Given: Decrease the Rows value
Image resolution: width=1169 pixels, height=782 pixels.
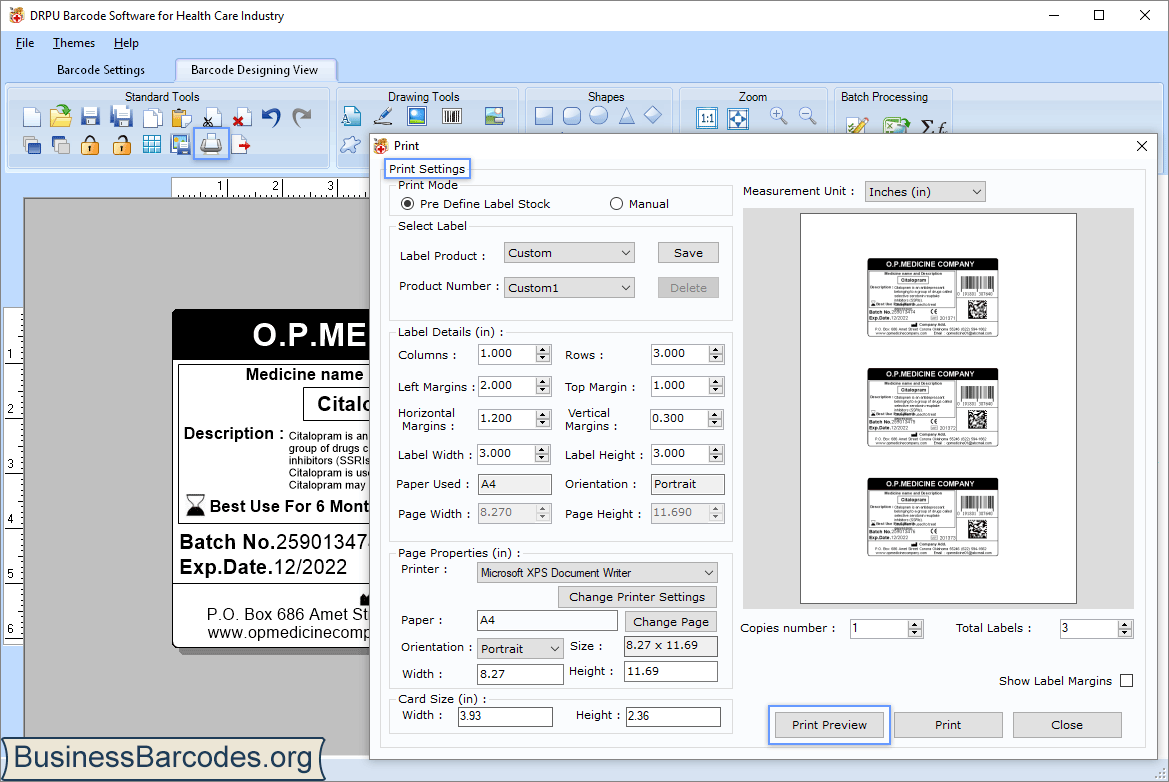Looking at the screenshot, I should [716, 359].
